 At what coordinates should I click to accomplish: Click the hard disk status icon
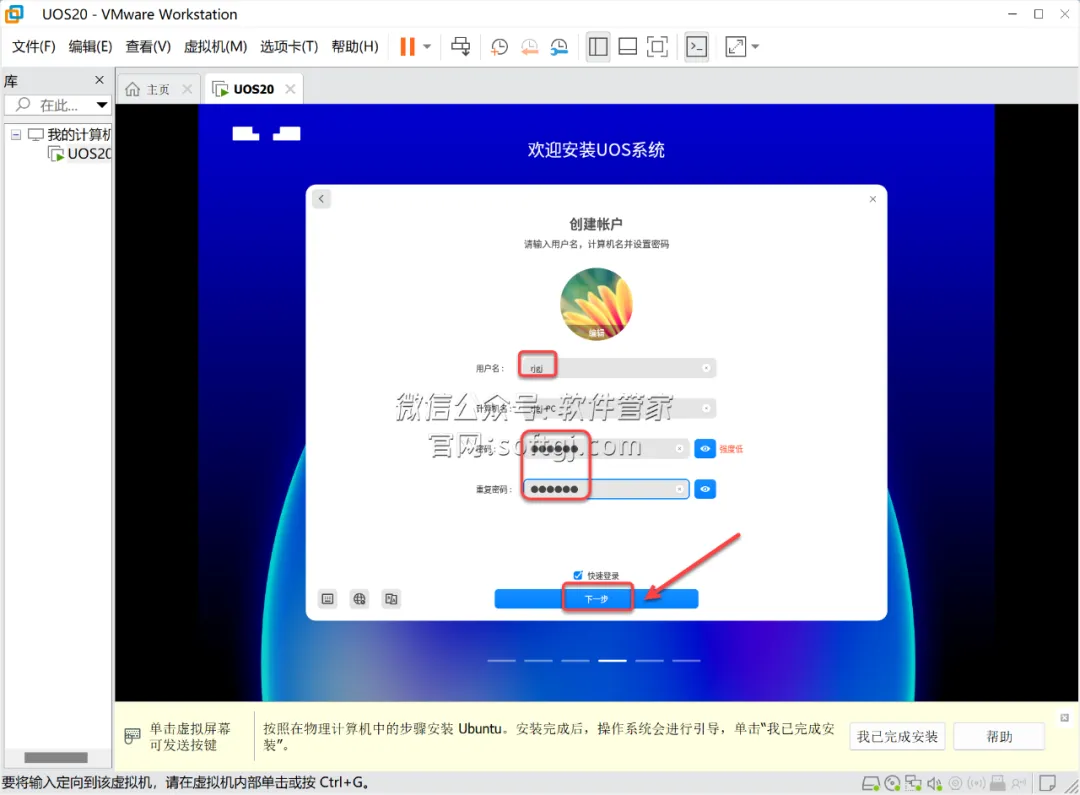[871, 783]
